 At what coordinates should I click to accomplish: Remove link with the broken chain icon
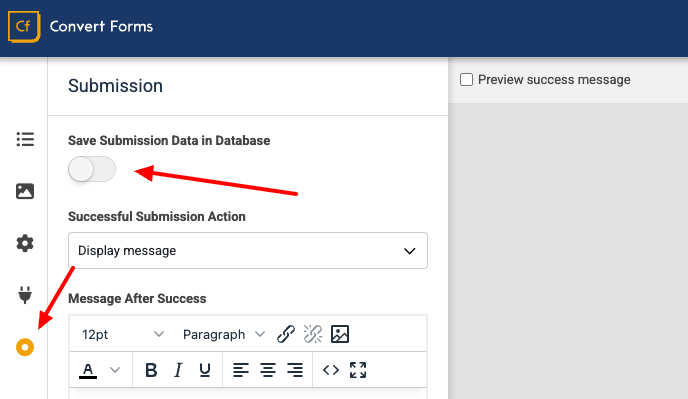click(313, 334)
